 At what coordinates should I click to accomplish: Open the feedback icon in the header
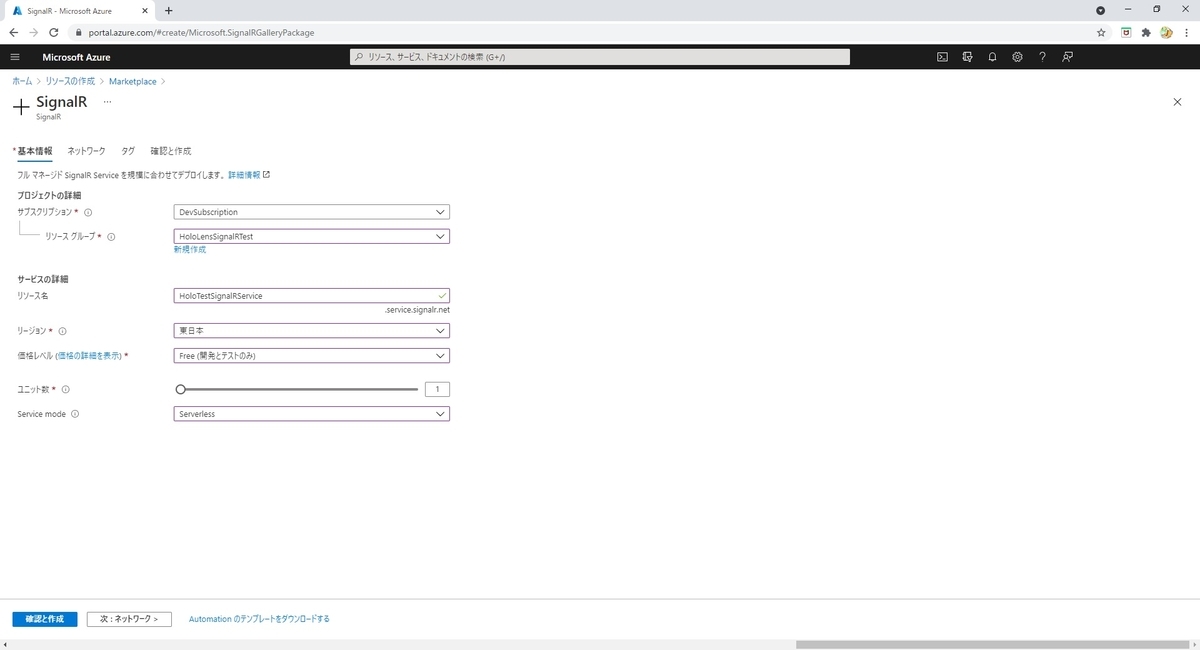pyautogui.click(x=1068, y=57)
